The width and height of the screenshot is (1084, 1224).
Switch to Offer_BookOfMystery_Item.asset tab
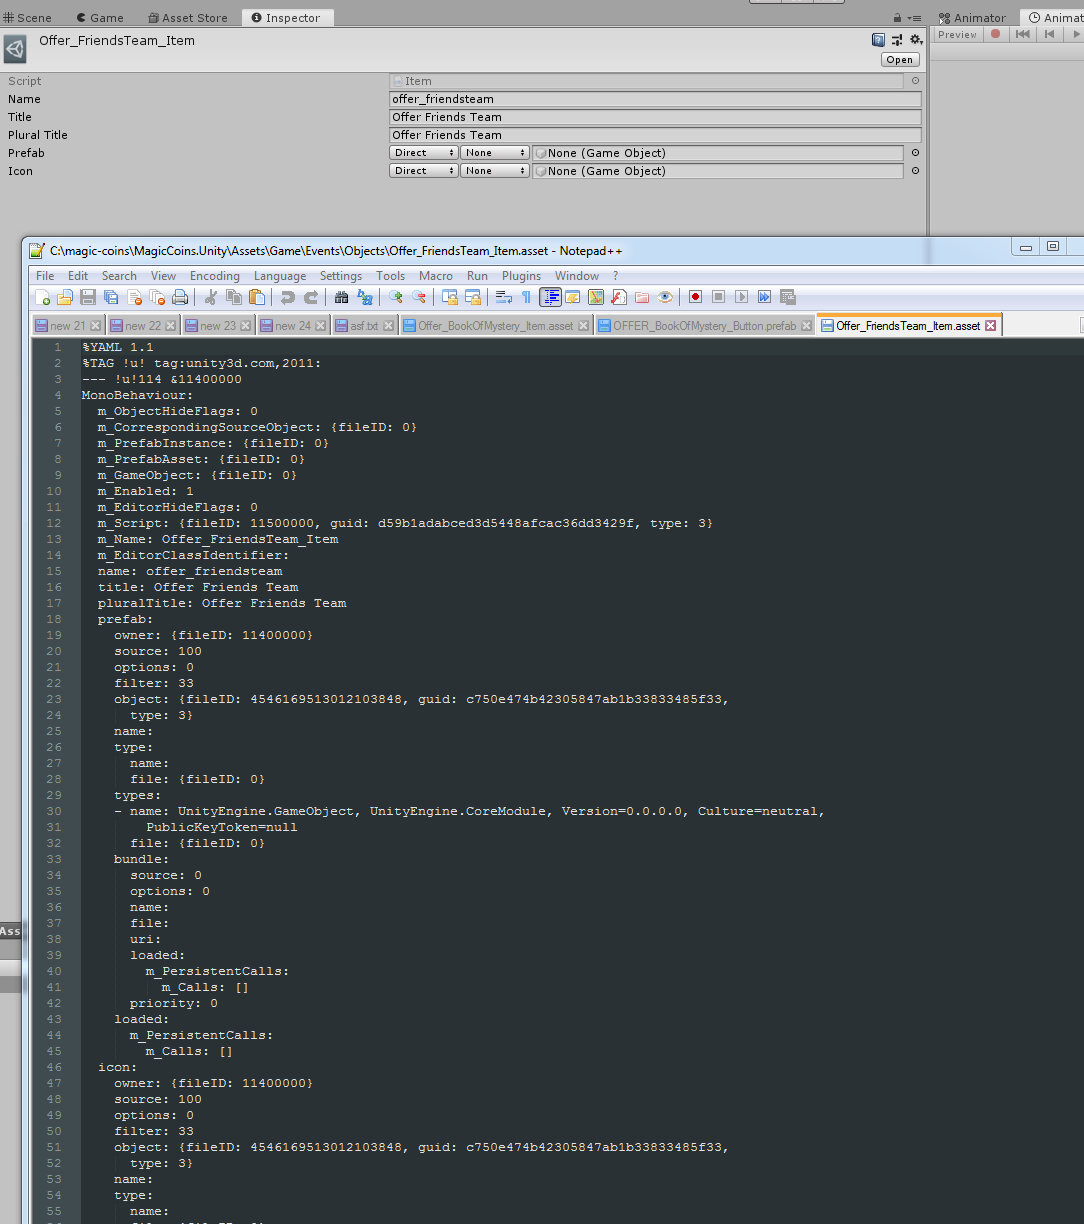[496, 326]
